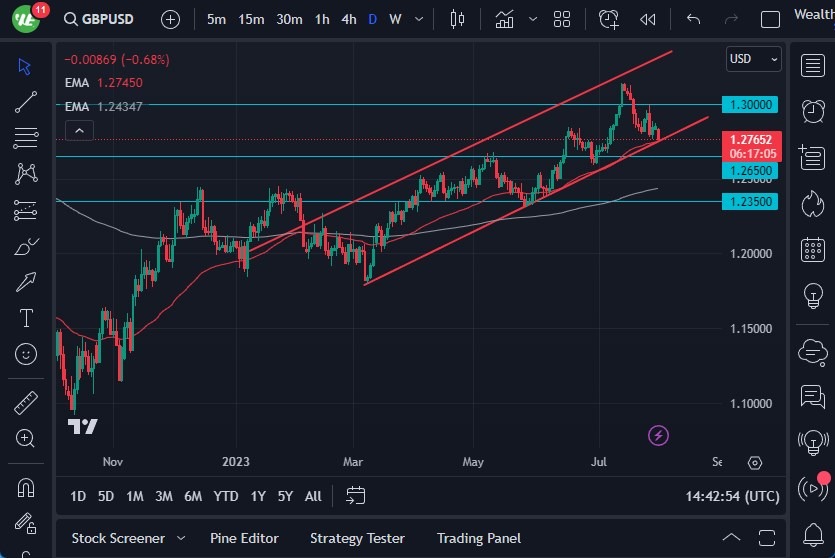Toggle lock all drawing tools
Screen dimensions: 835x558
(x=26, y=524)
